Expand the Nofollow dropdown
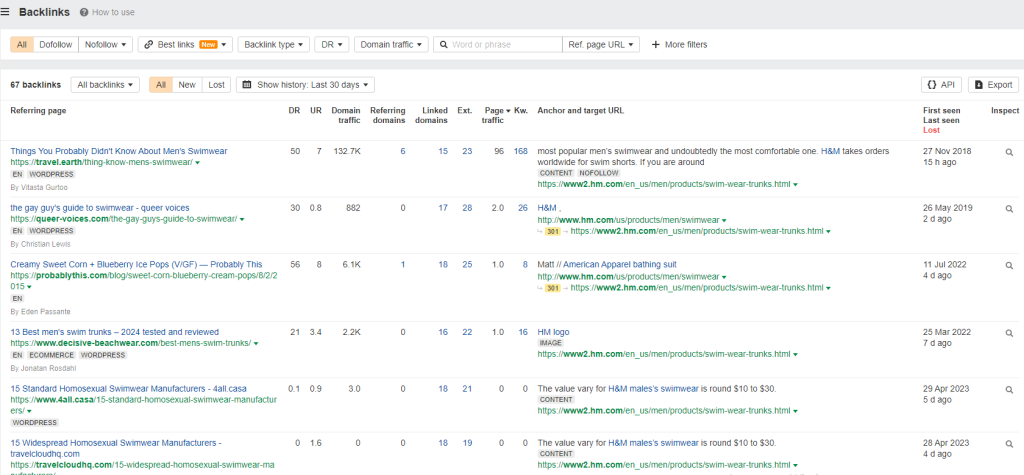1024x475 pixels. pyautogui.click(x=104, y=45)
